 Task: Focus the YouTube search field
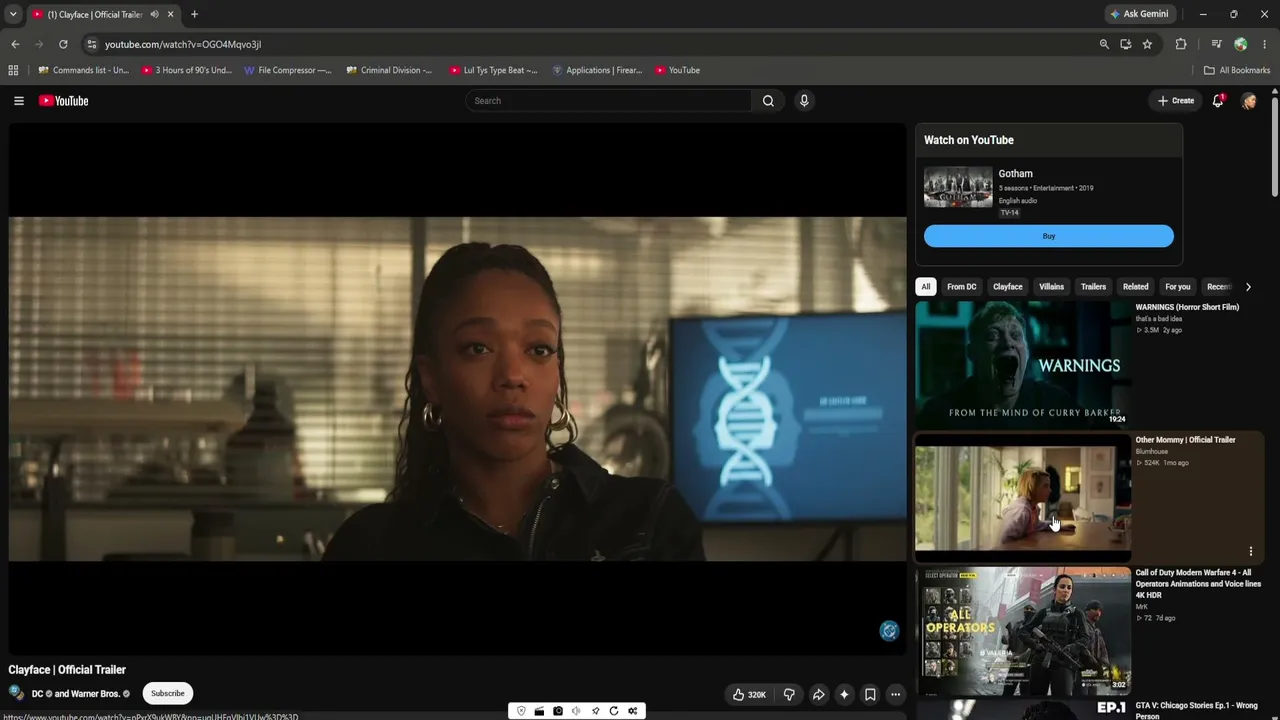pos(608,101)
